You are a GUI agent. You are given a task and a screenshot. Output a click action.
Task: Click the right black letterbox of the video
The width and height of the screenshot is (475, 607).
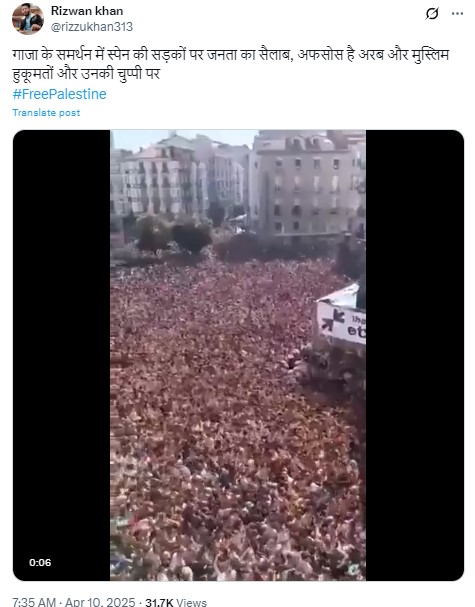pyautogui.click(x=415, y=355)
